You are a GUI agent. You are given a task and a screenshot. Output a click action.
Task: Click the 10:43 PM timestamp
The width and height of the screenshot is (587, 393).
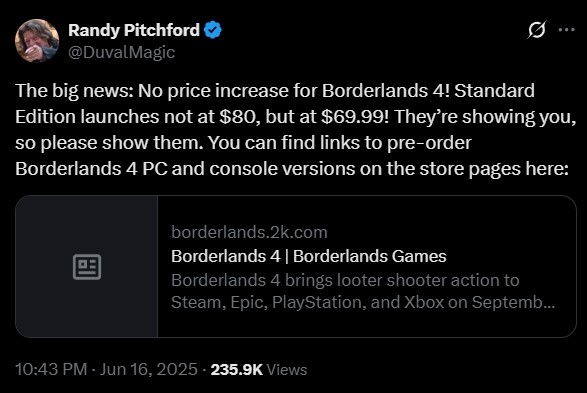coord(51,369)
